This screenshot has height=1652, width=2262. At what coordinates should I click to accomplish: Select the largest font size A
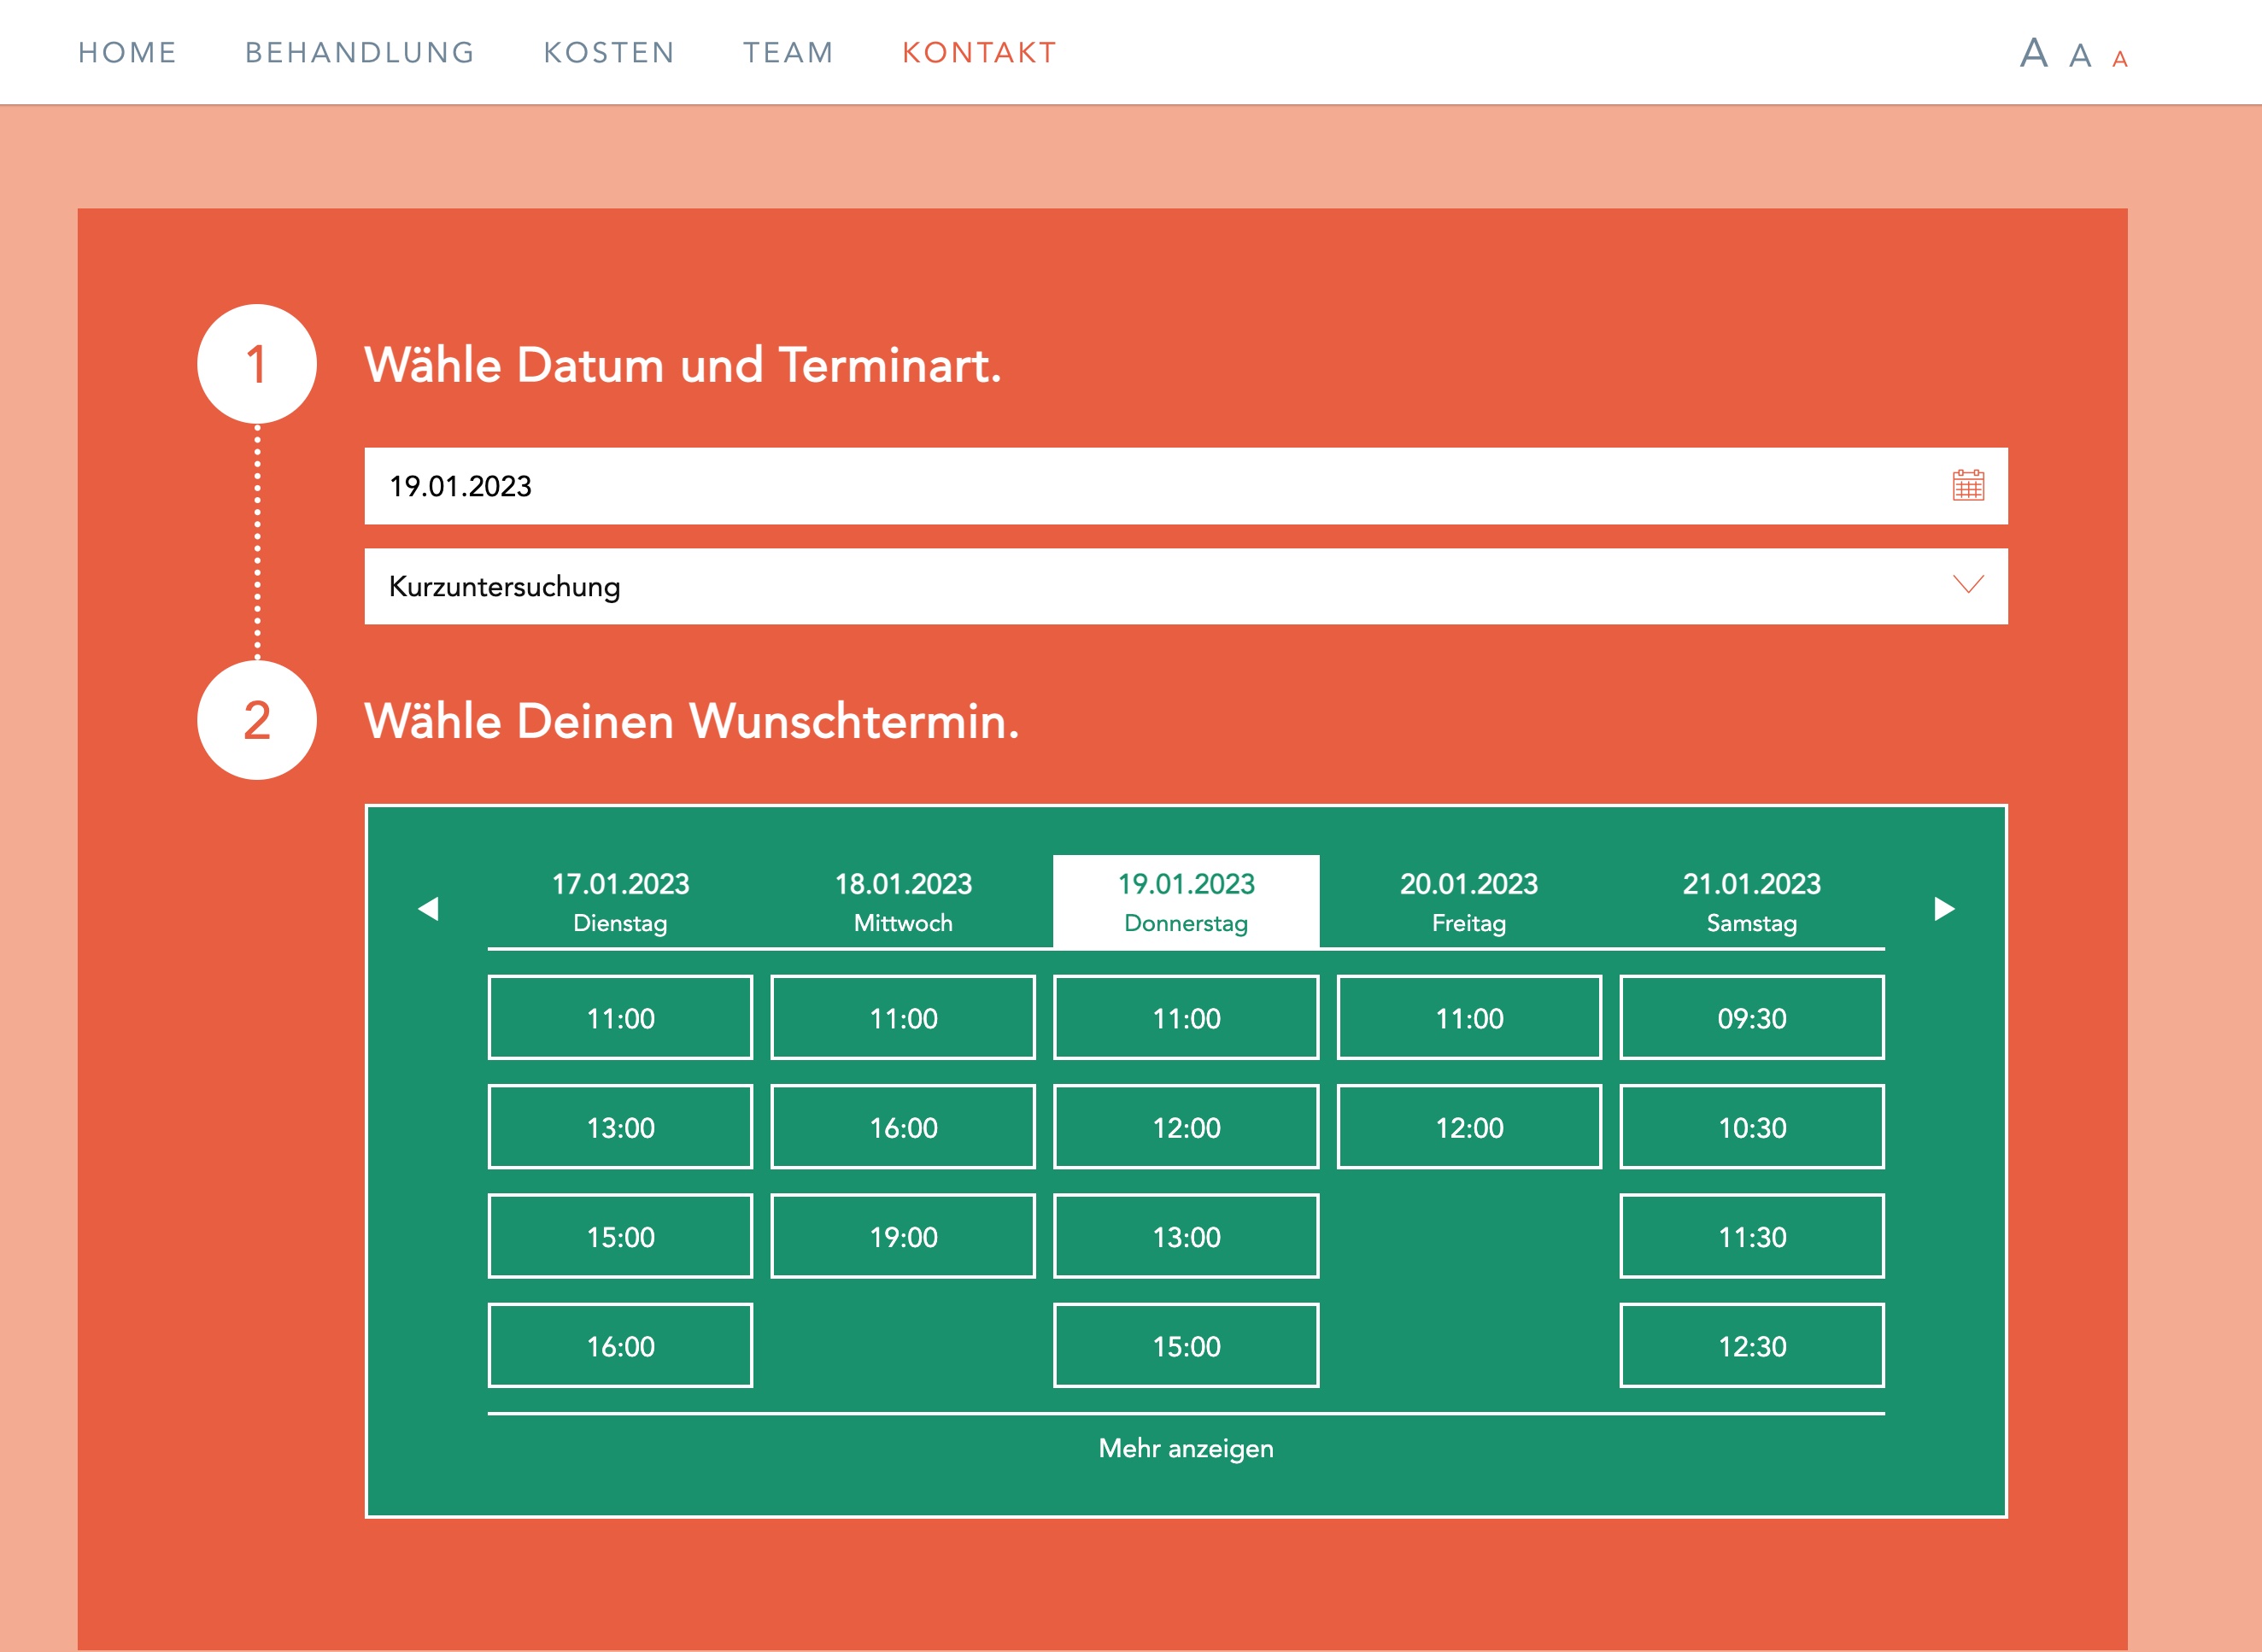(x=2033, y=53)
